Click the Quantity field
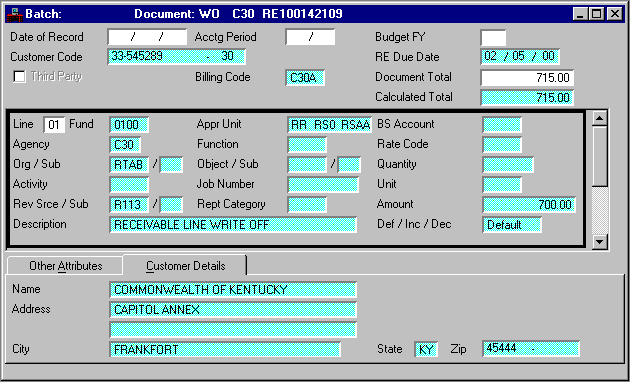The width and height of the screenshot is (630, 382). [x=508, y=165]
